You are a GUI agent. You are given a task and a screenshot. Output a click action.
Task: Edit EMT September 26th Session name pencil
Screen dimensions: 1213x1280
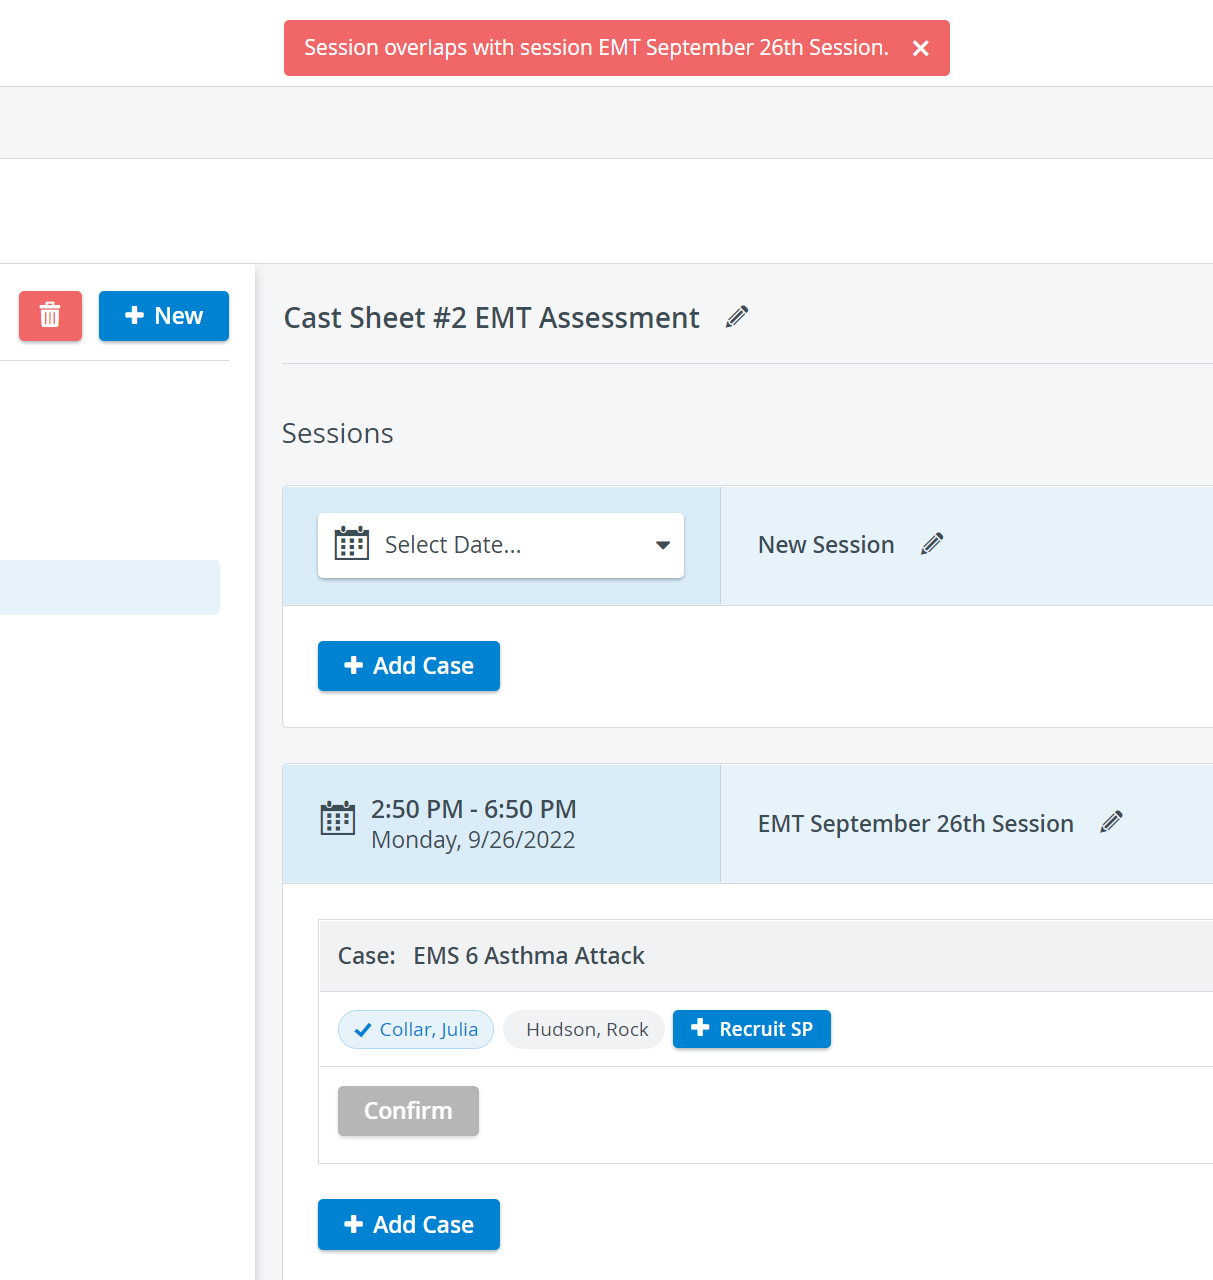pos(1111,822)
